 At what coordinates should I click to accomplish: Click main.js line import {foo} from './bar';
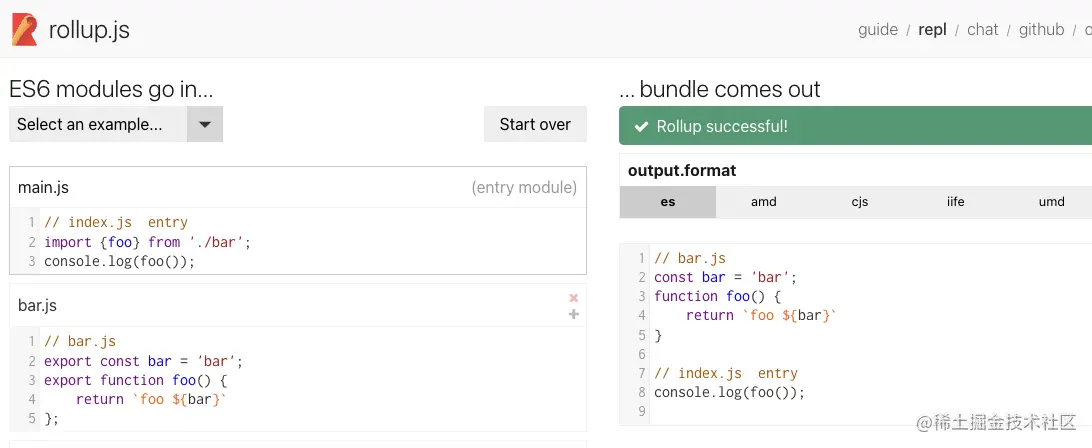point(147,242)
